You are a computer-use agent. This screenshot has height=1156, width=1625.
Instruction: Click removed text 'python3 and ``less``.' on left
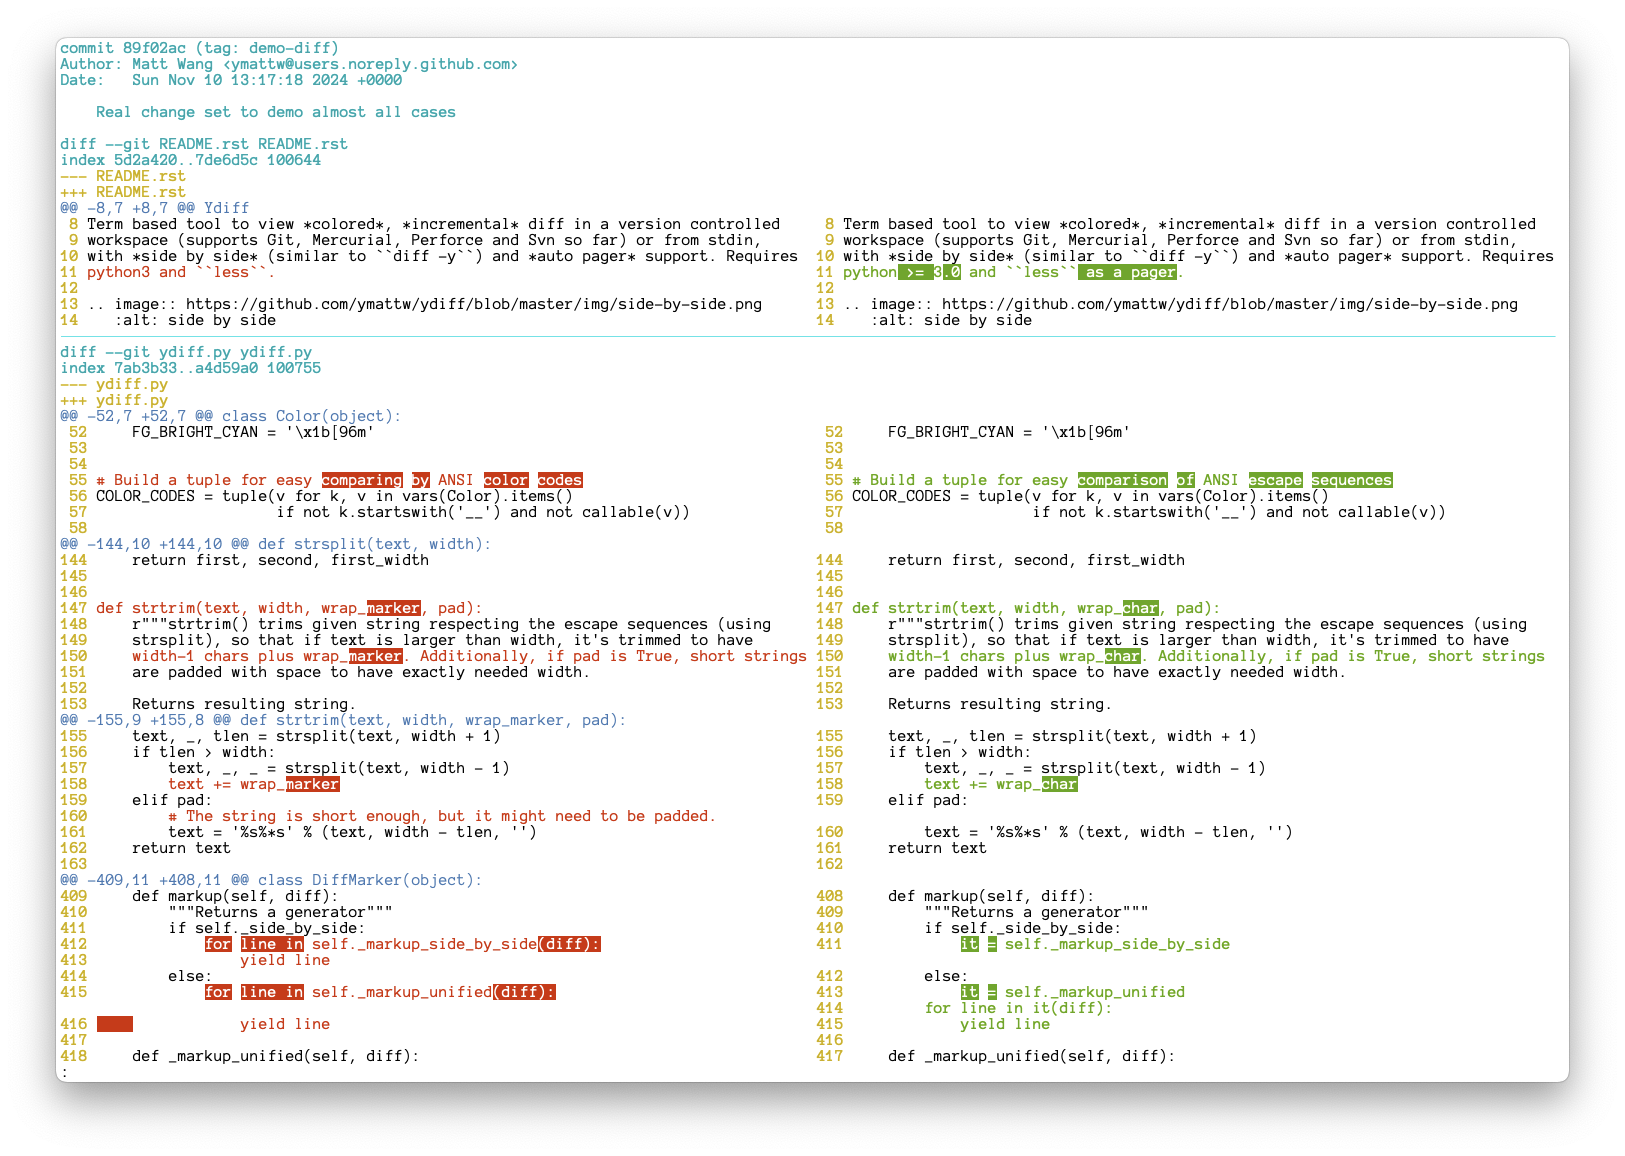tap(181, 272)
